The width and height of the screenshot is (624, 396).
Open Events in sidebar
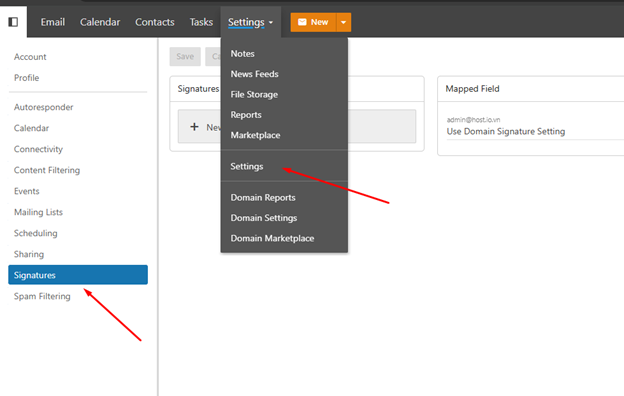(x=27, y=191)
